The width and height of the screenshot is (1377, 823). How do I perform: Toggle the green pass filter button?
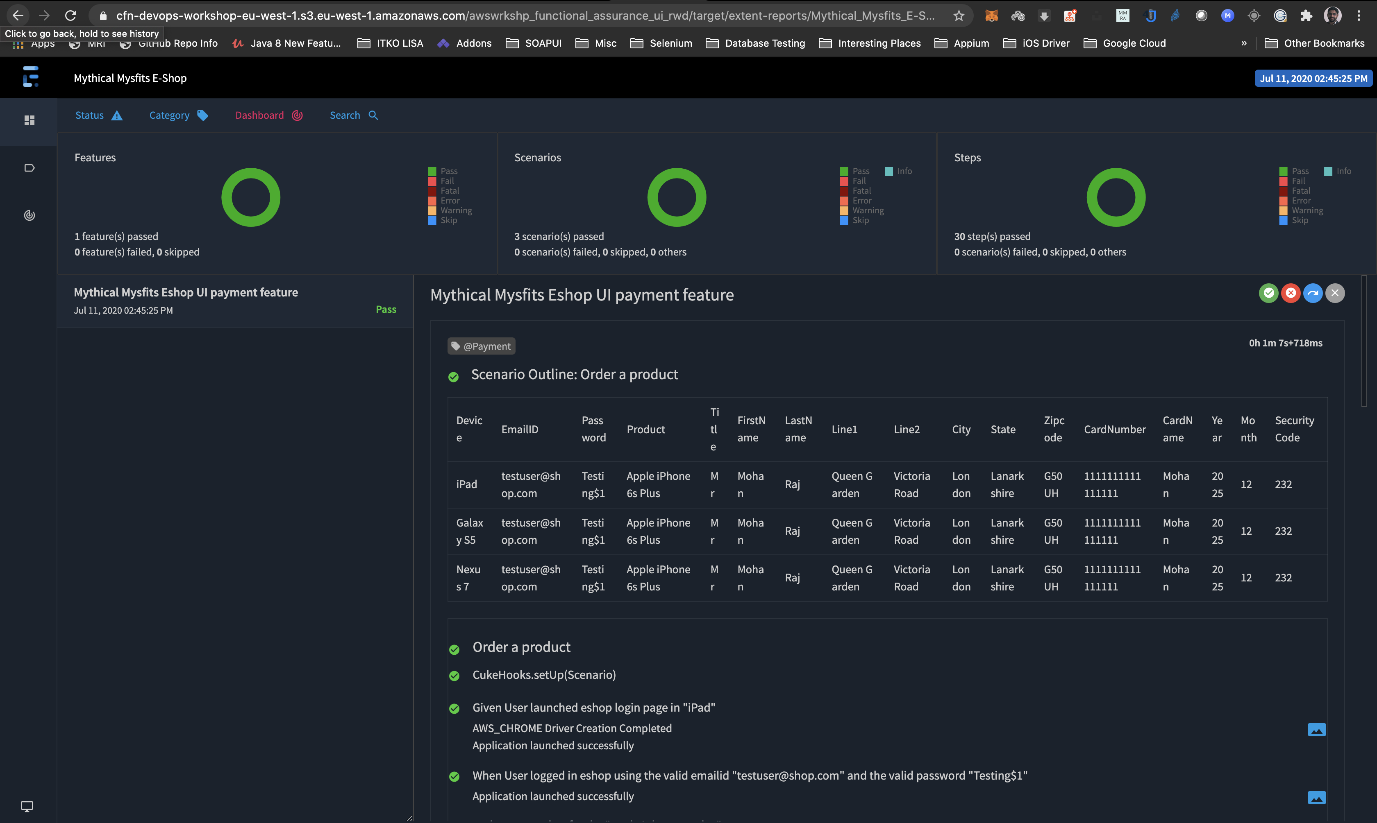[x=1268, y=293]
